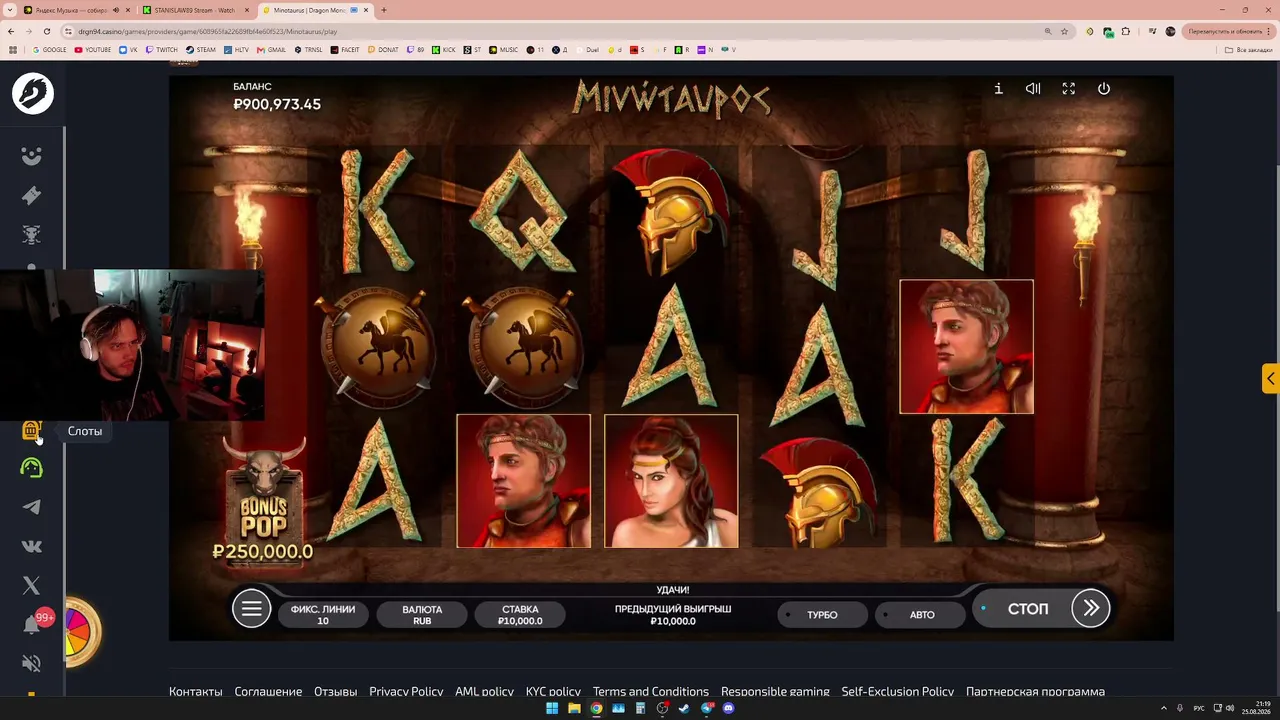The height and width of the screenshot is (720, 1280).
Task: Click the streamer webcam overlay
Action: (x=132, y=344)
